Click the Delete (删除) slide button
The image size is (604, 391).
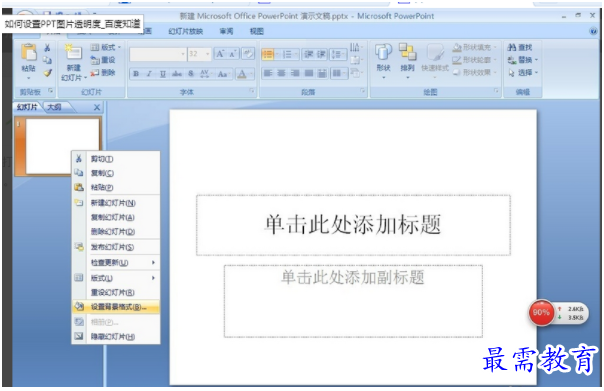tap(103, 72)
